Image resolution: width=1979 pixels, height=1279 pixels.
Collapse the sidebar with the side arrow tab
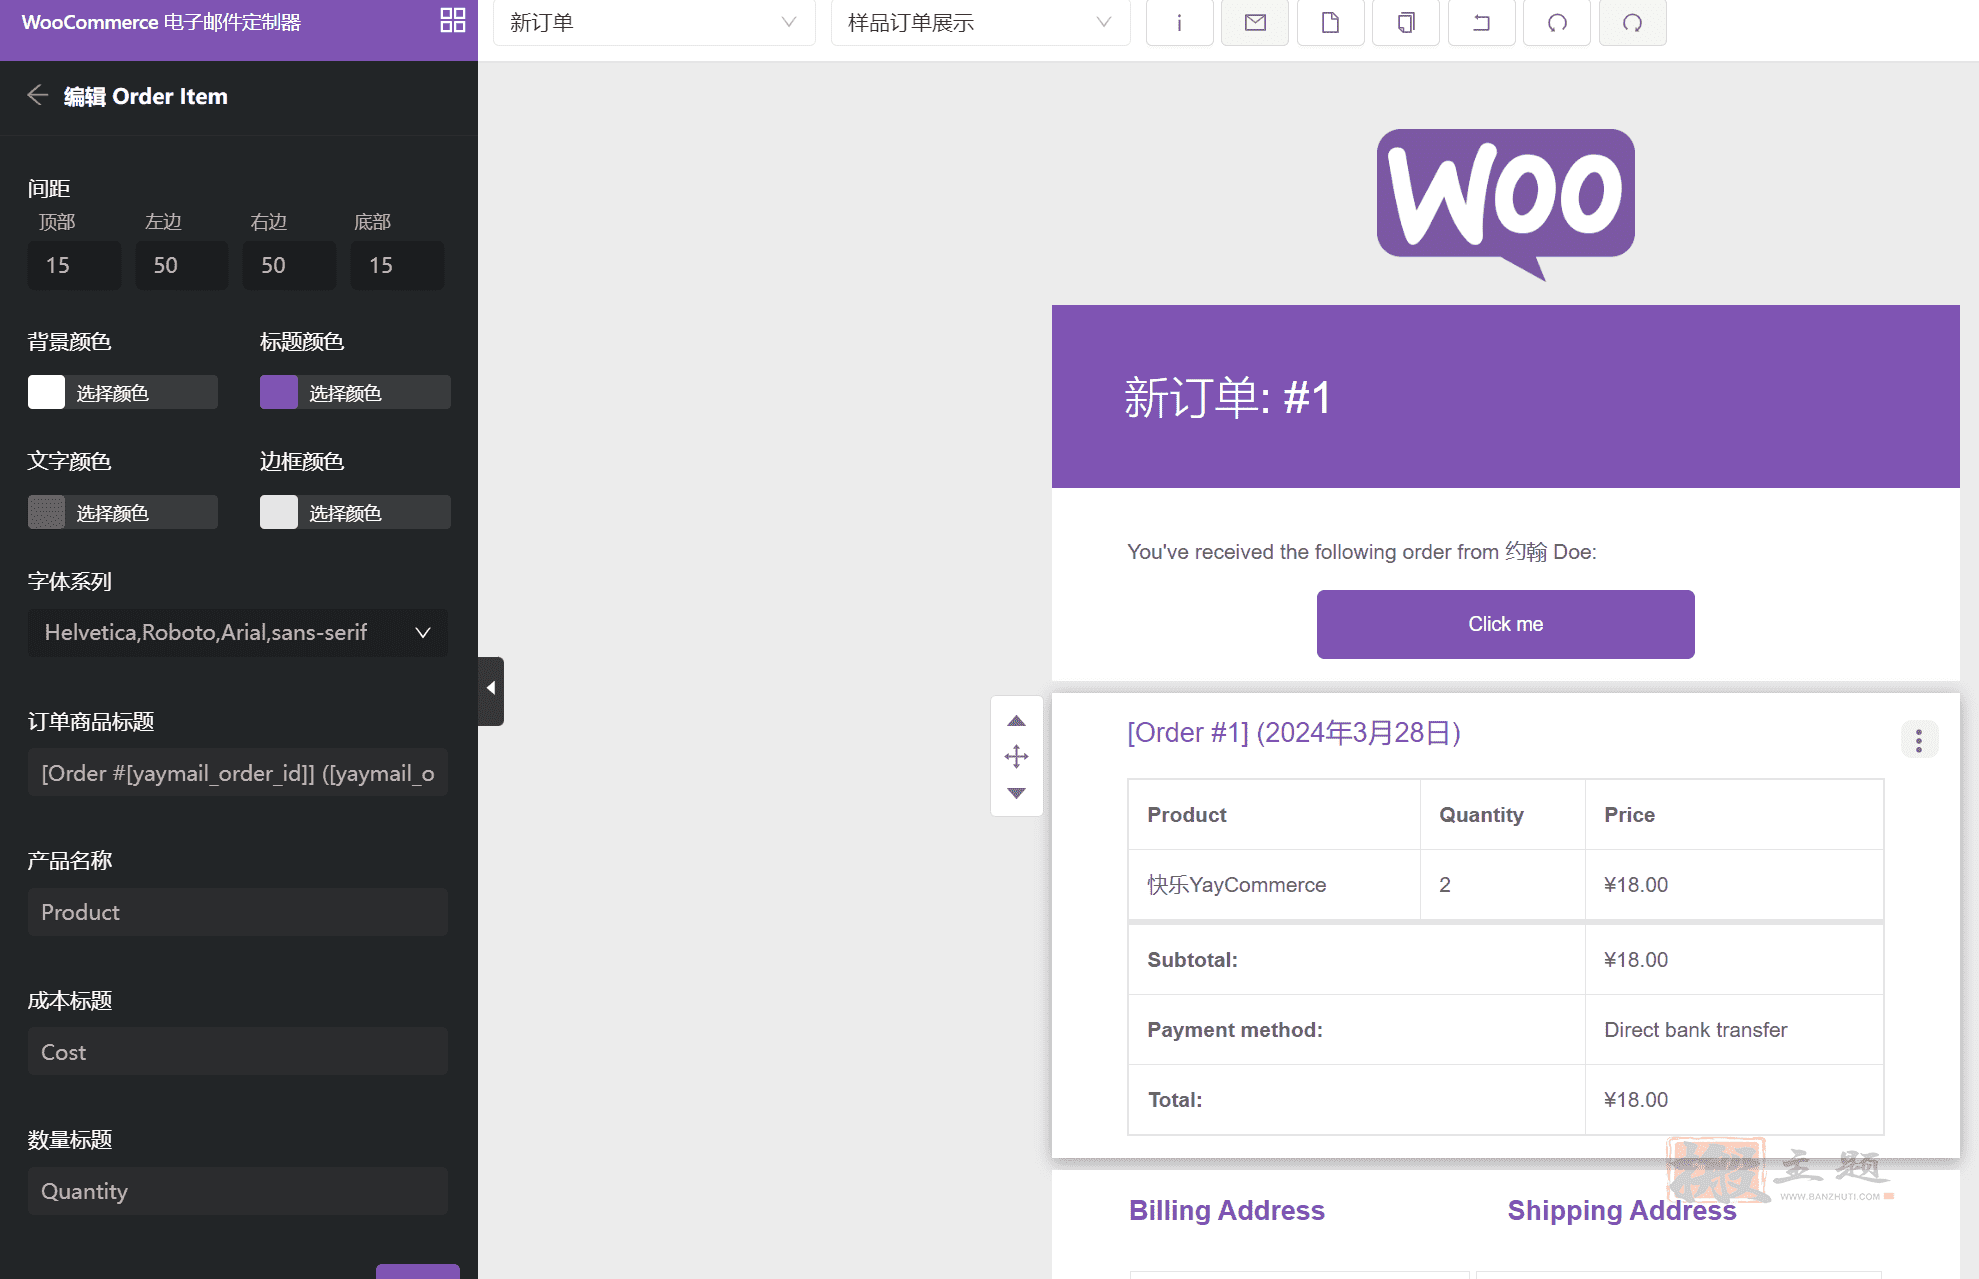491,689
